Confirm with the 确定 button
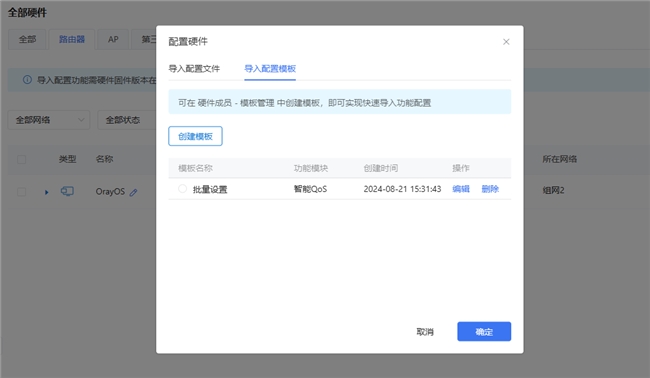 click(x=484, y=332)
